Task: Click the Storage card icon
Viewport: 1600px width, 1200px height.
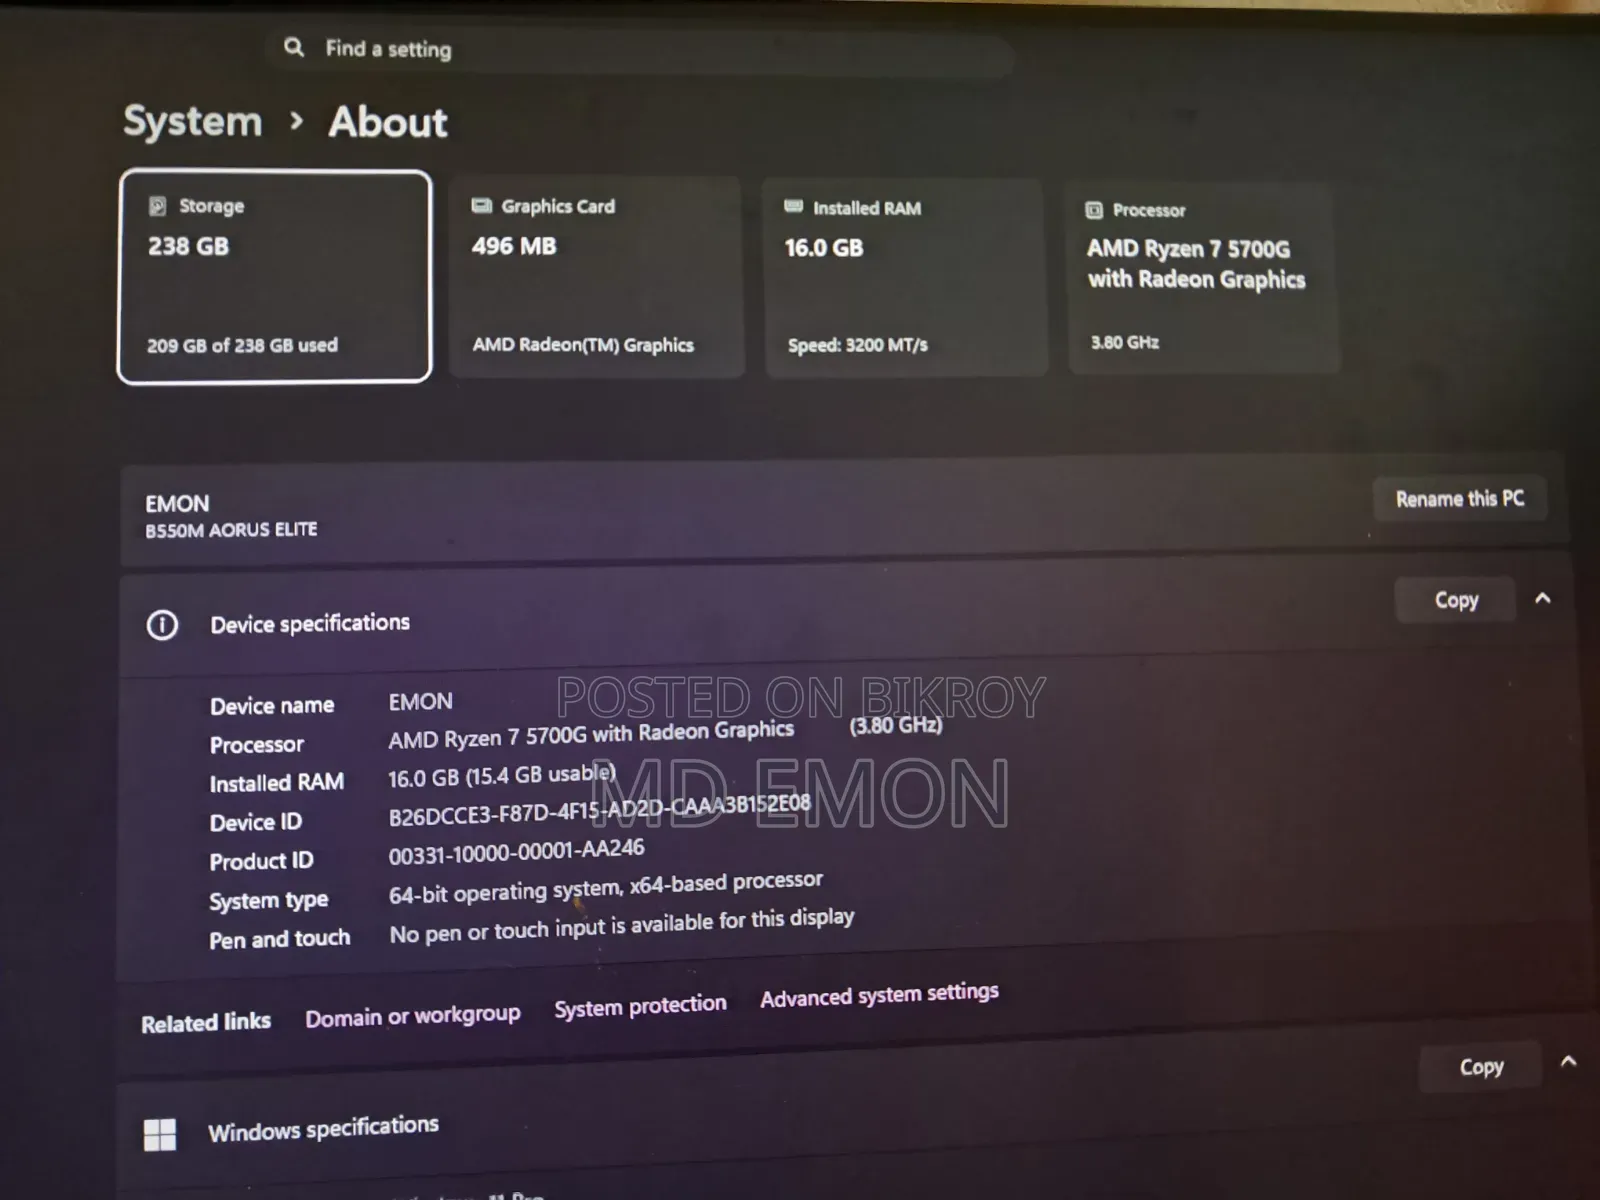Action: click(157, 206)
